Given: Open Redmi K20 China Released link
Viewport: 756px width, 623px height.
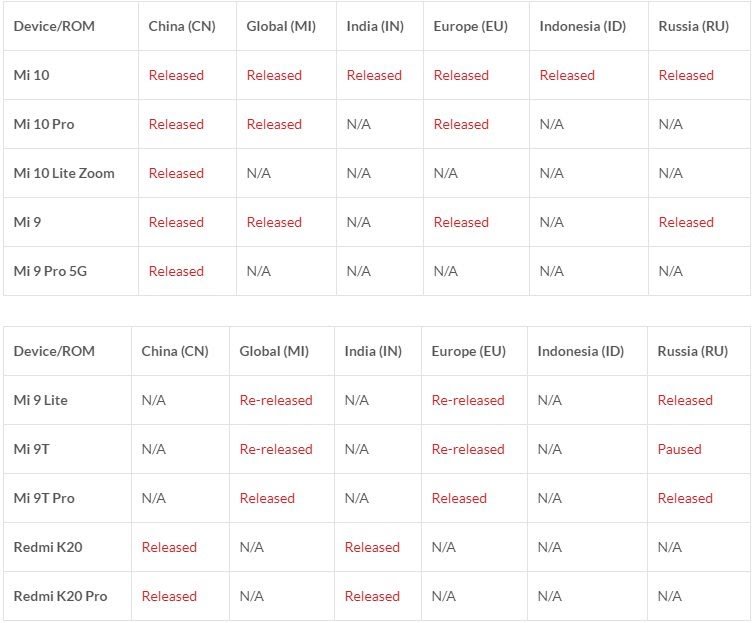Looking at the screenshot, I should click(x=169, y=547).
